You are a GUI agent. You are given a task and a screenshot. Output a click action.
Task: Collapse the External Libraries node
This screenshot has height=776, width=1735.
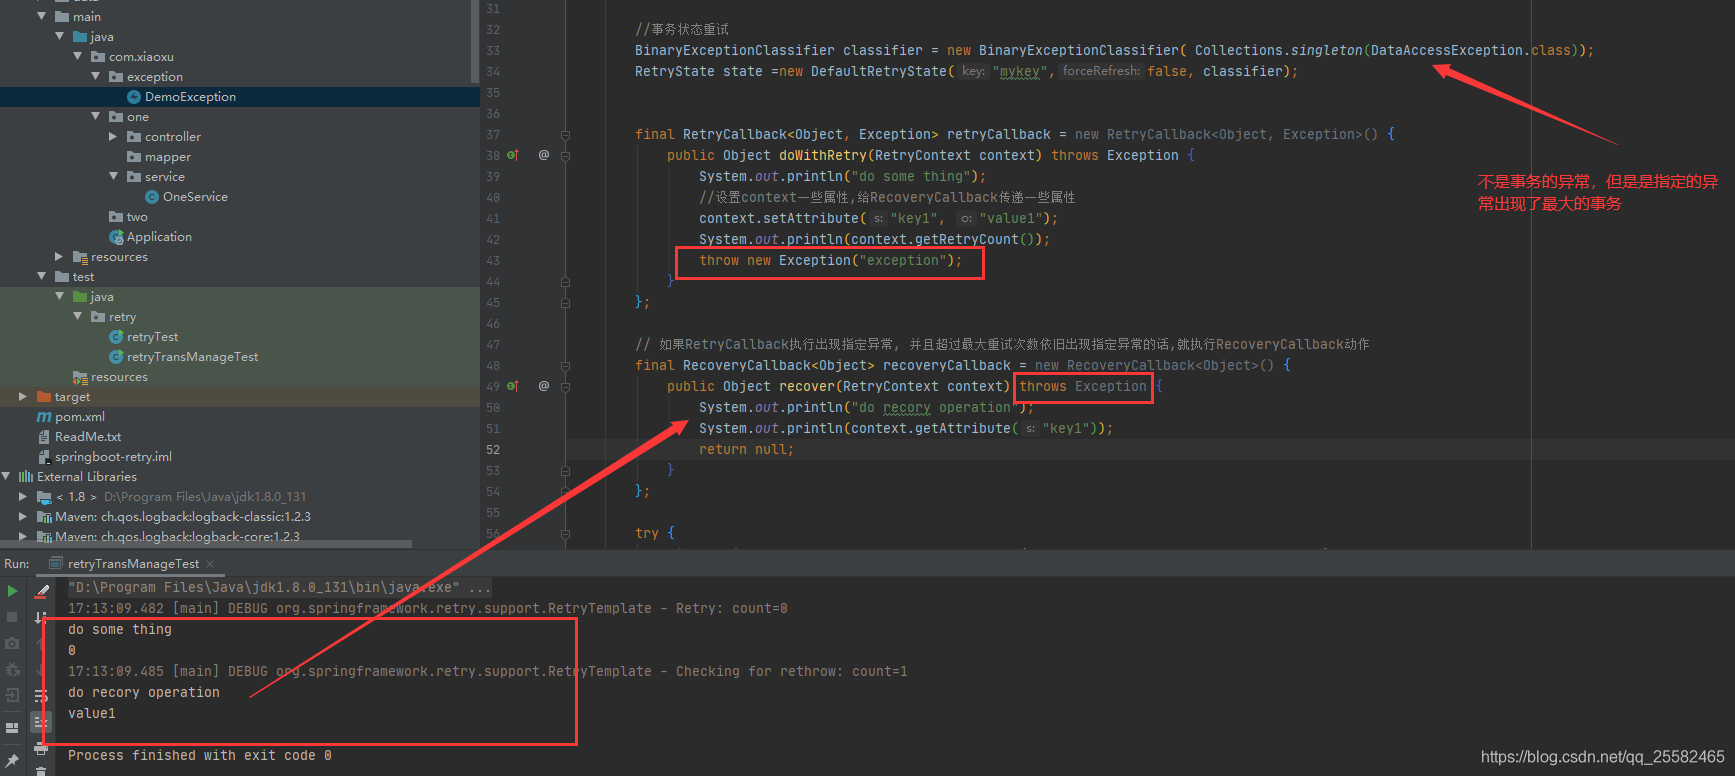[x=6, y=476]
